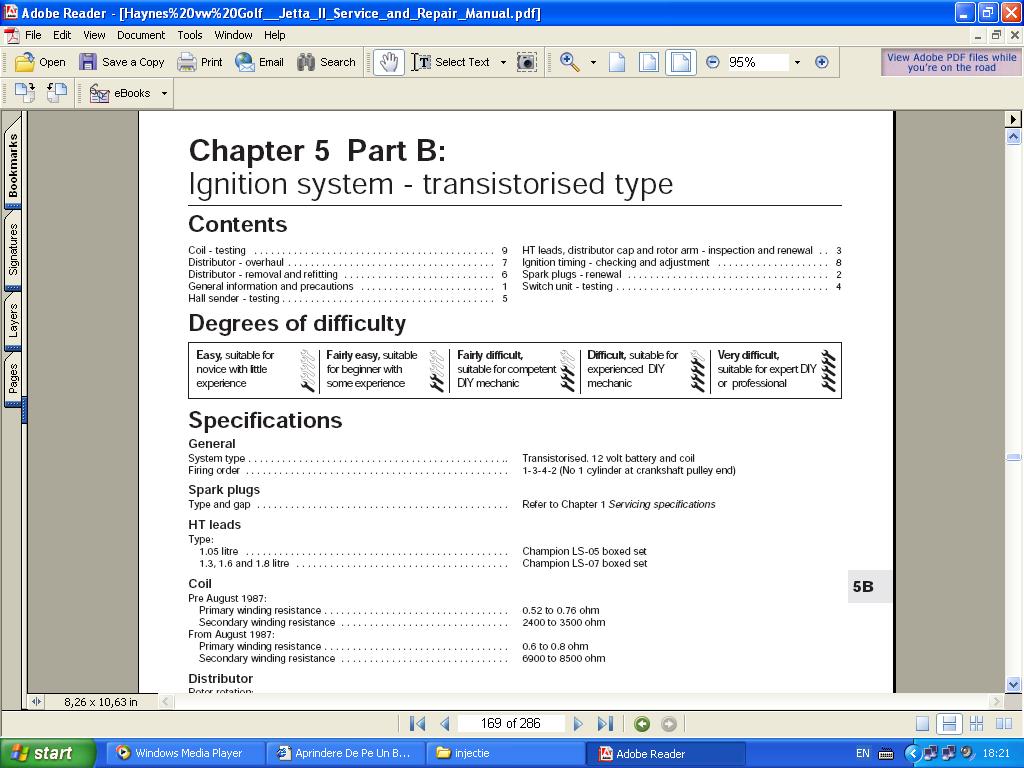The width and height of the screenshot is (1024, 768).
Task: Go to next view grey arrow
Action: coord(669,724)
